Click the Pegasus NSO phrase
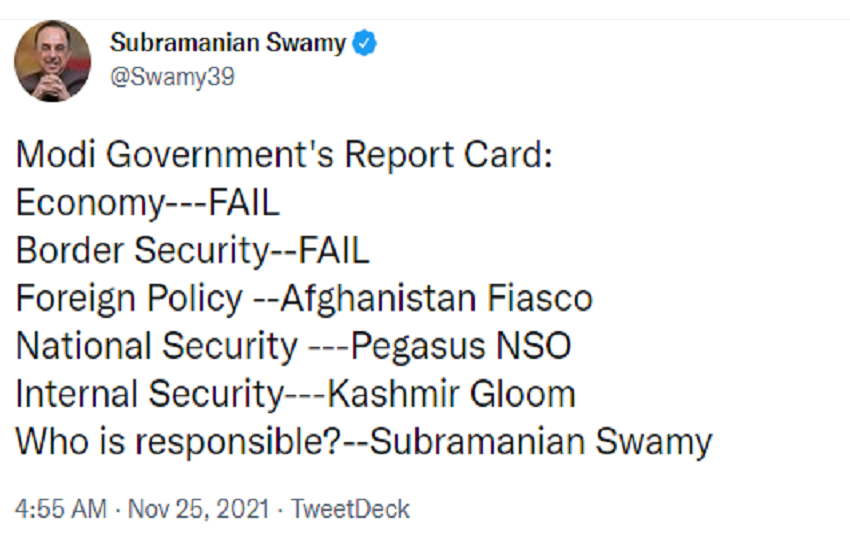 (x=461, y=347)
